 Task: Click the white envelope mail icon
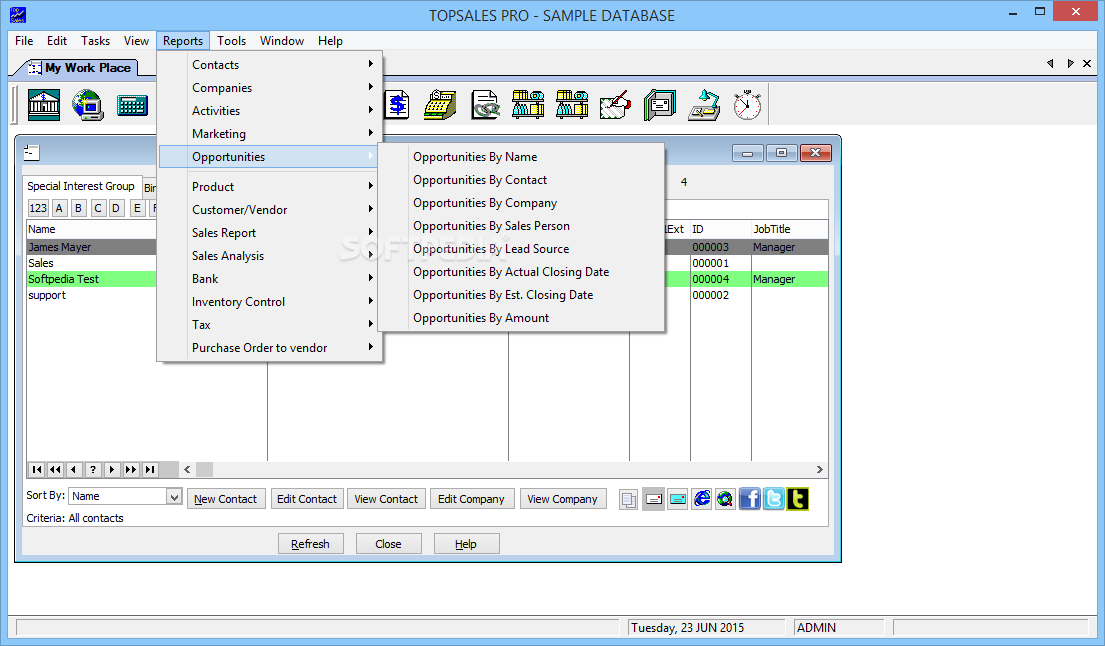coord(653,499)
